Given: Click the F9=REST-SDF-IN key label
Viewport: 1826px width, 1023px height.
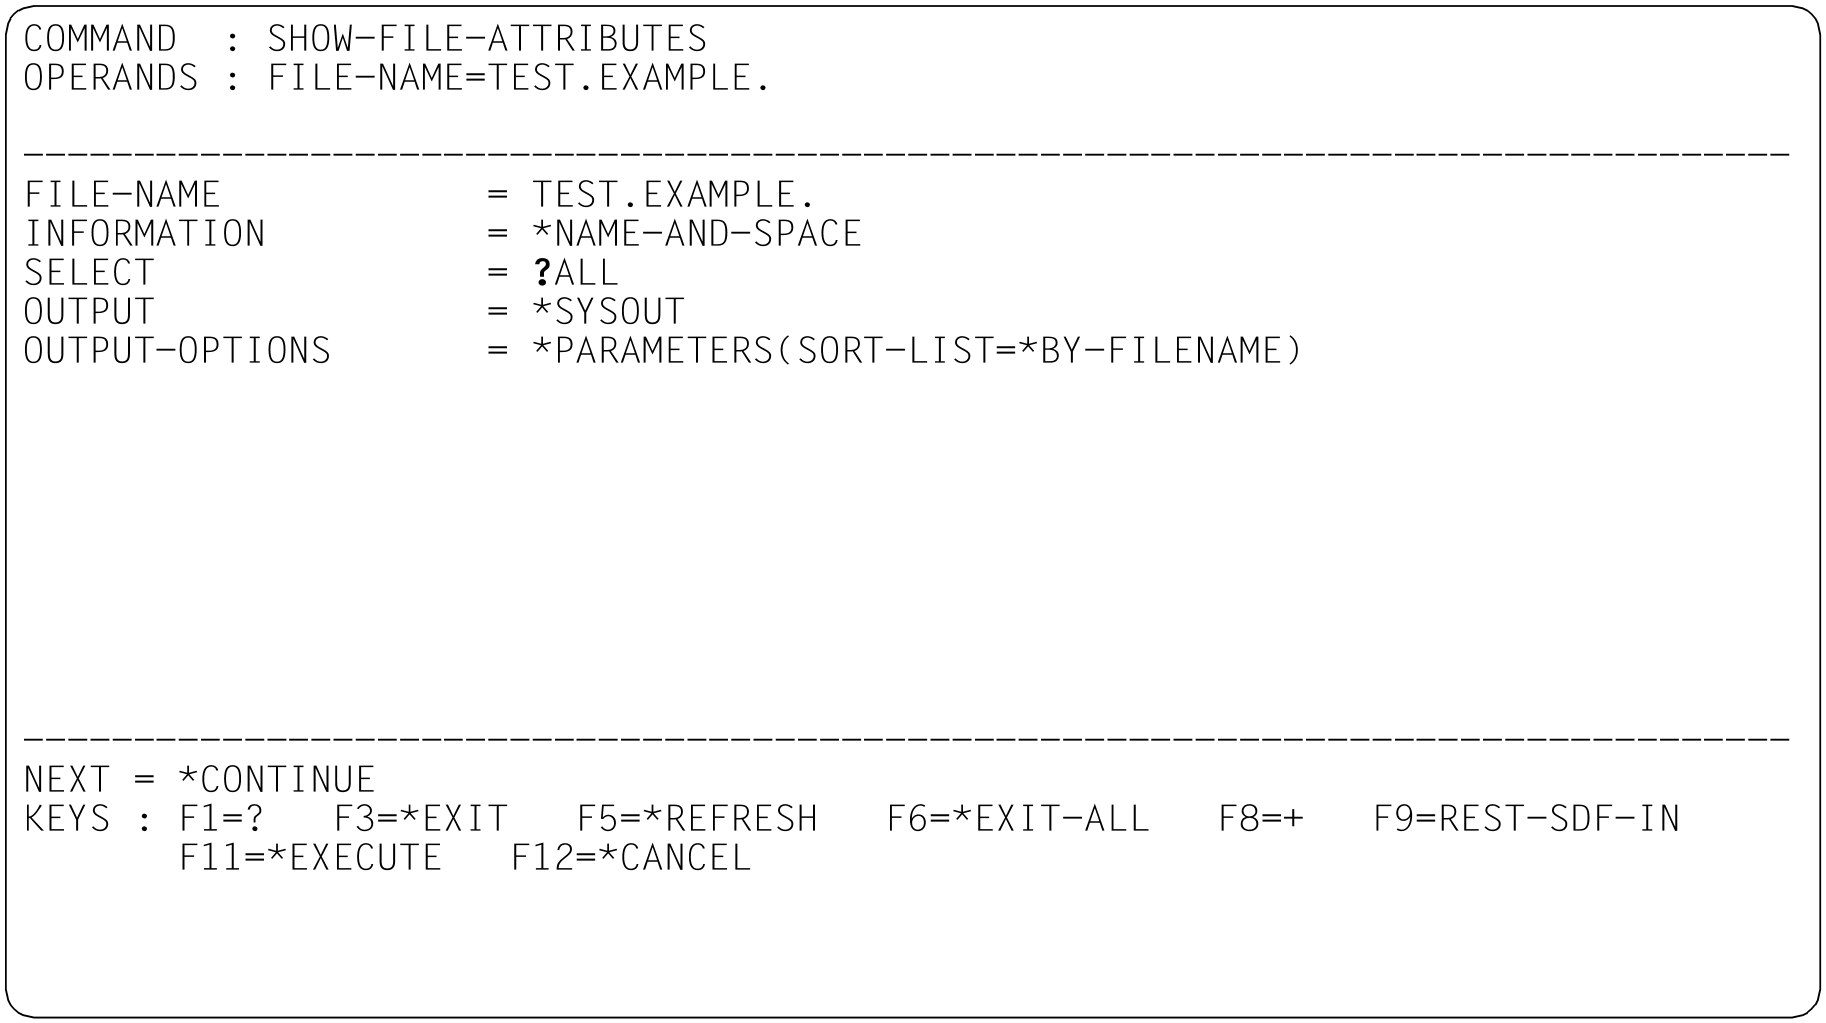Looking at the screenshot, I should coord(1527,818).
